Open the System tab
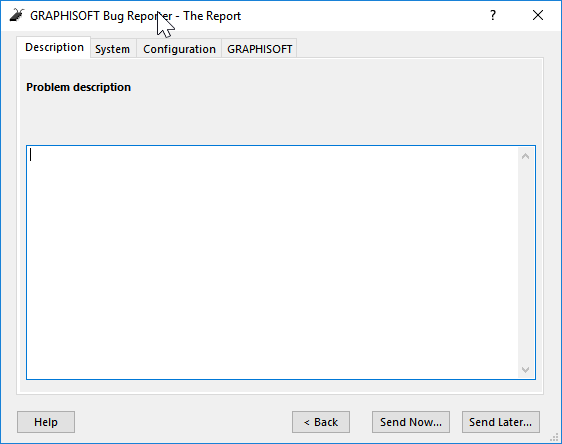 113,49
